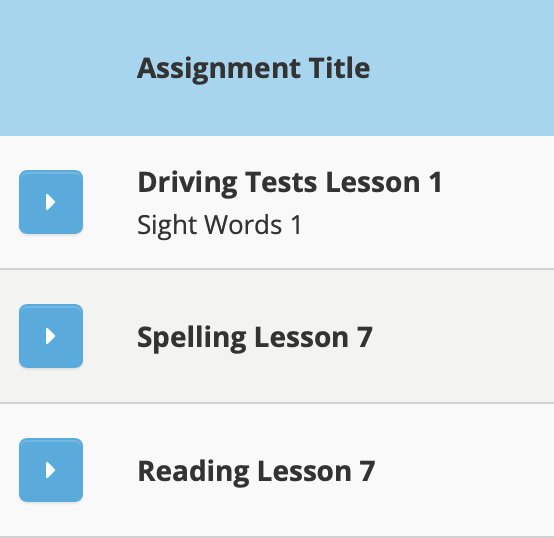Viewport: 554px width, 538px height.
Task: Open the Driving Tests Lesson 1 title
Action: [290, 183]
